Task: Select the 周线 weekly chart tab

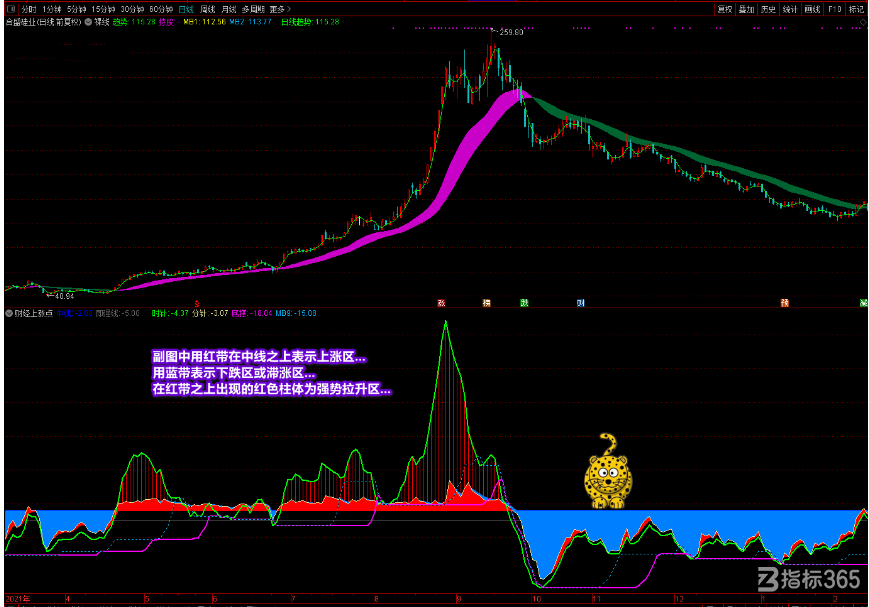Action: tap(207, 9)
